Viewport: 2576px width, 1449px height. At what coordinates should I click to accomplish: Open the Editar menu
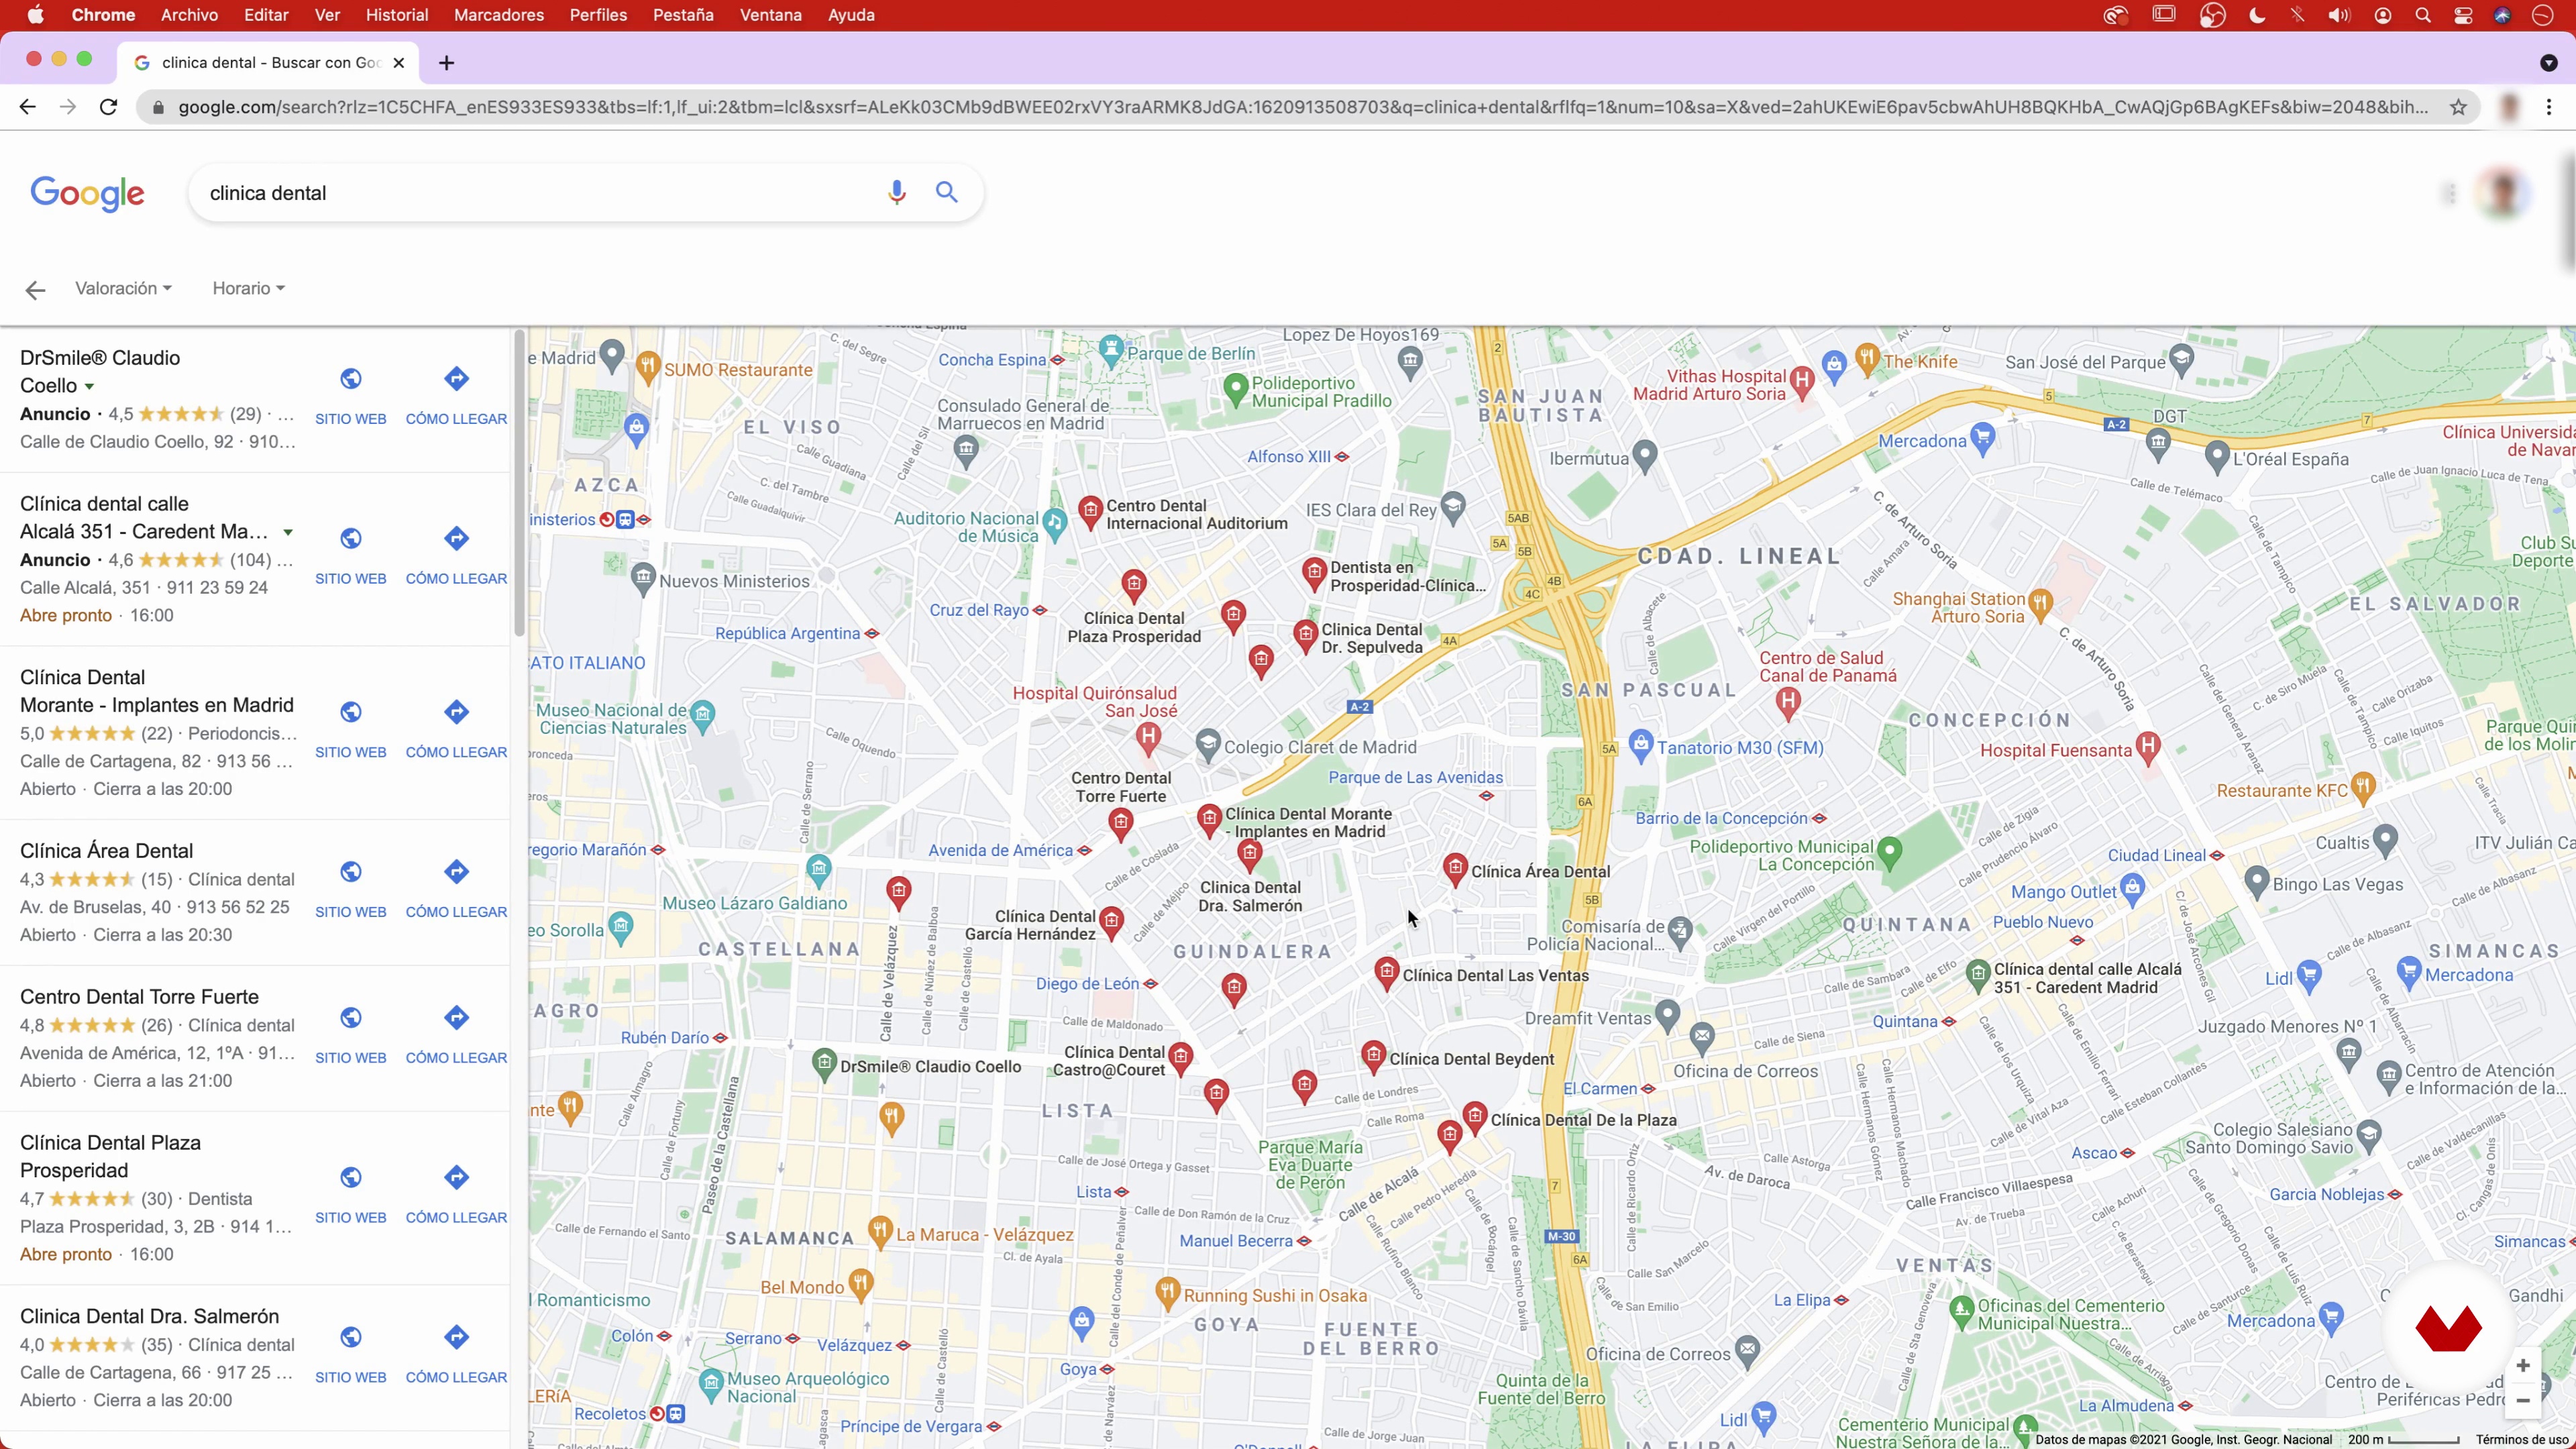click(x=266, y=15)
